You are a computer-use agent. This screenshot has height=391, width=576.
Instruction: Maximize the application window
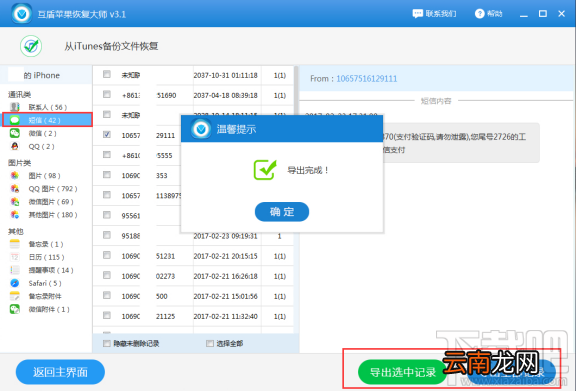pos(543,14)
